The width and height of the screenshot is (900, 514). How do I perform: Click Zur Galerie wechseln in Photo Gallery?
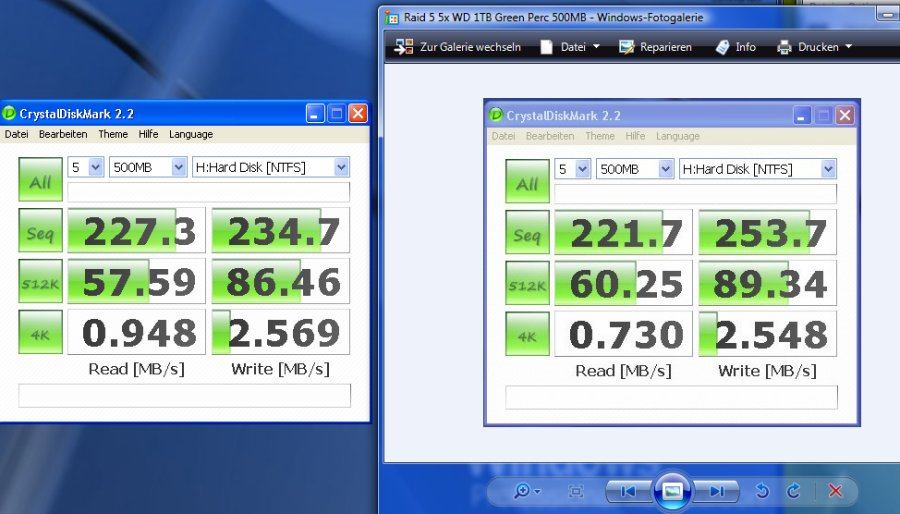tap(457, 47)
